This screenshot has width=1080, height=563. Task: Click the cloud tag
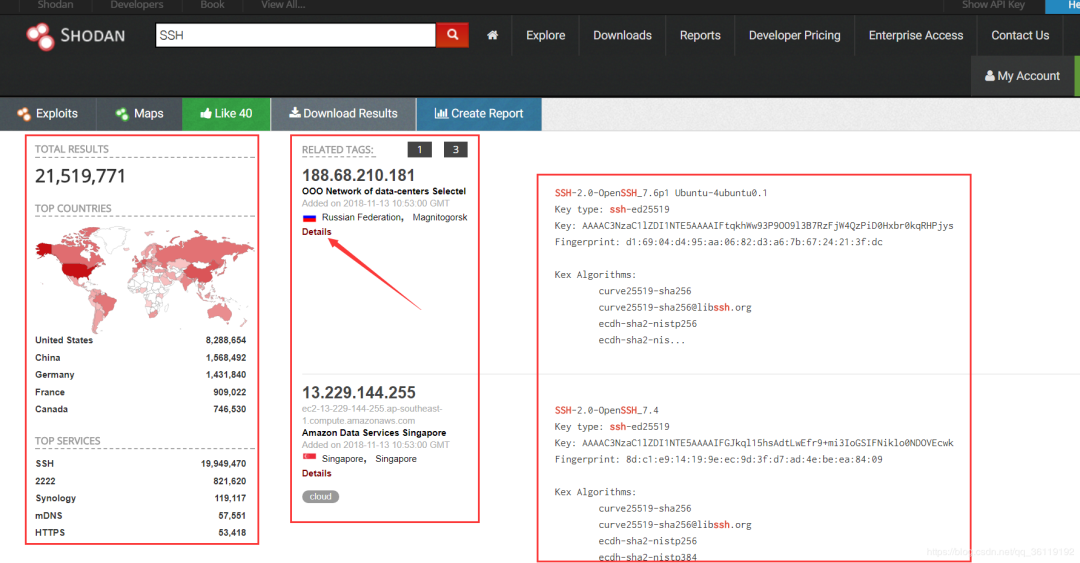[320, 496]
